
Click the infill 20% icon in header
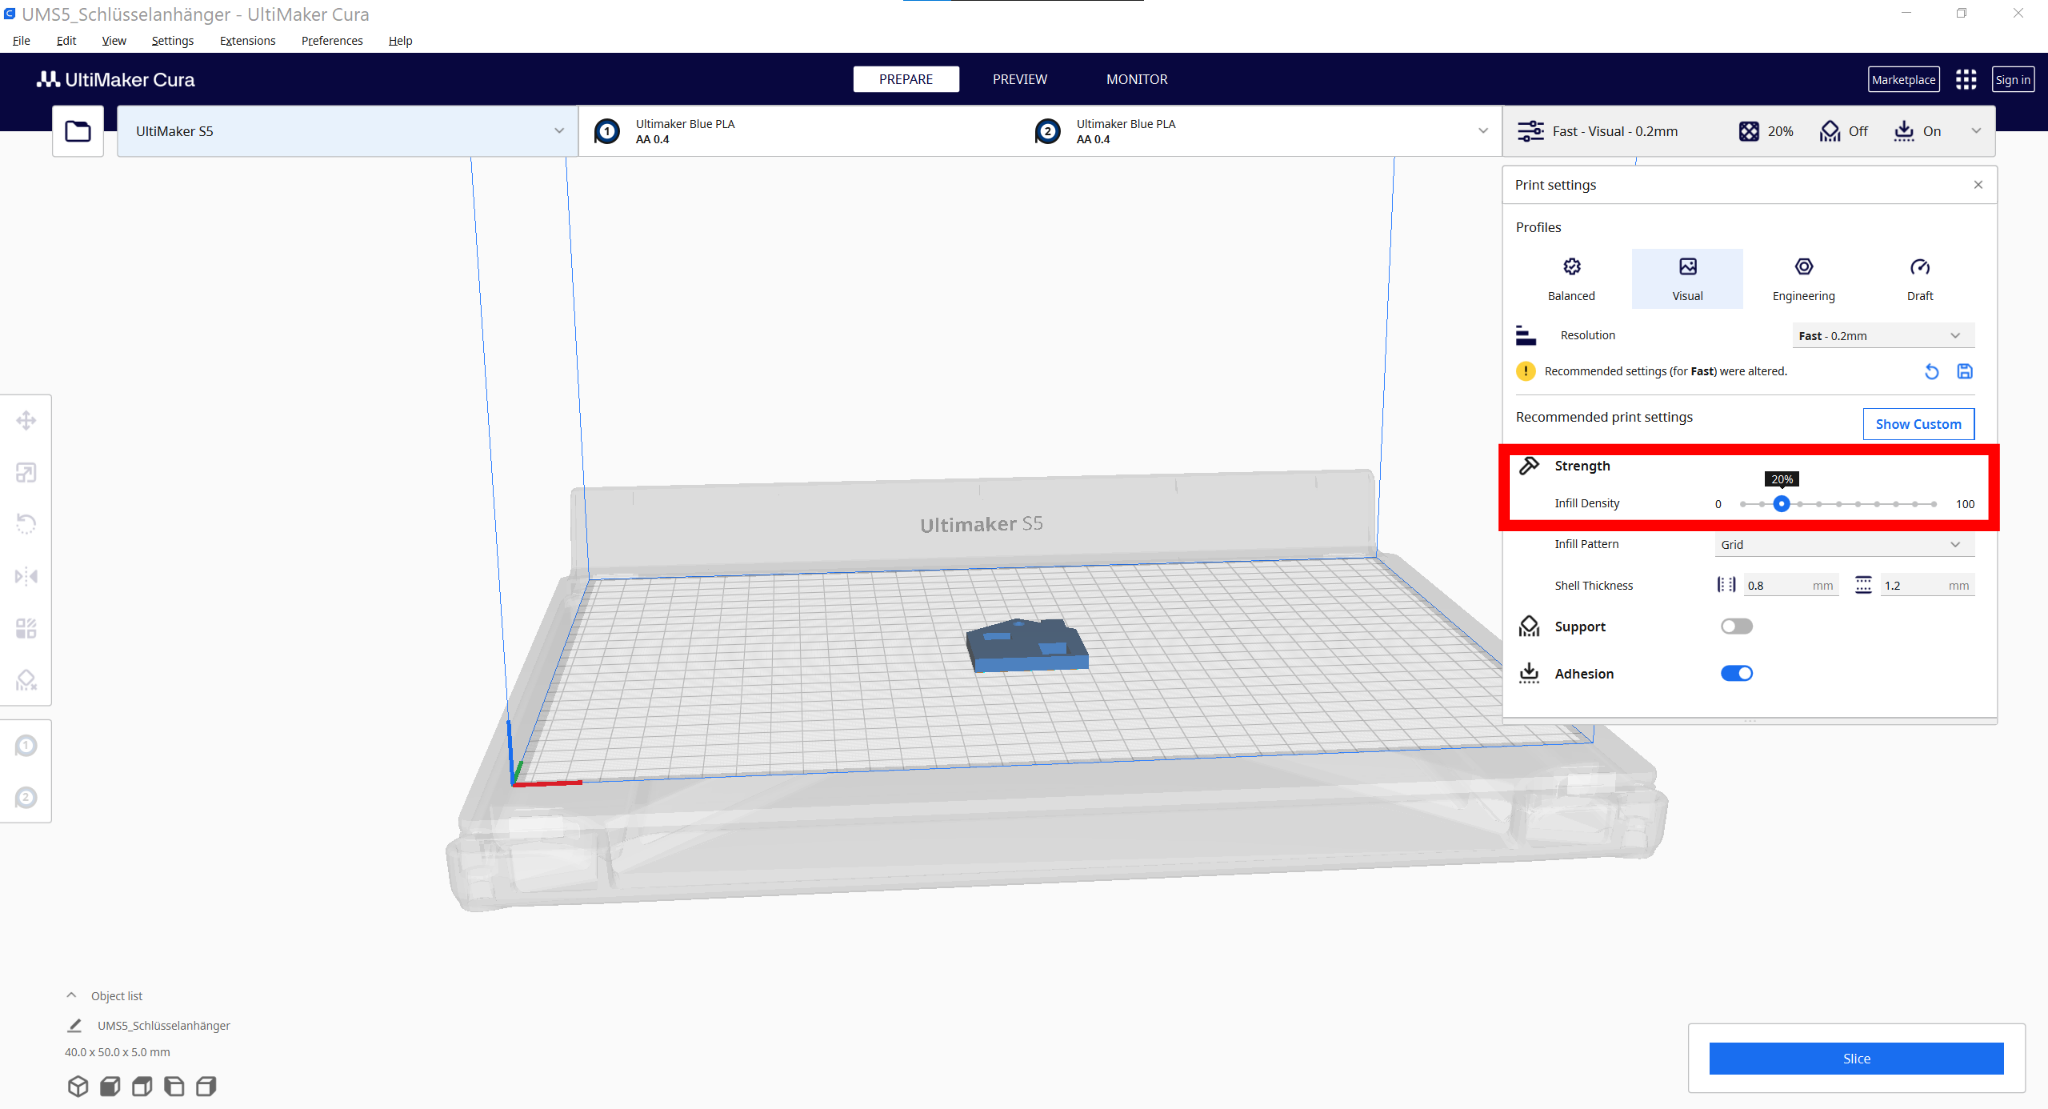tap(1749, 131)
